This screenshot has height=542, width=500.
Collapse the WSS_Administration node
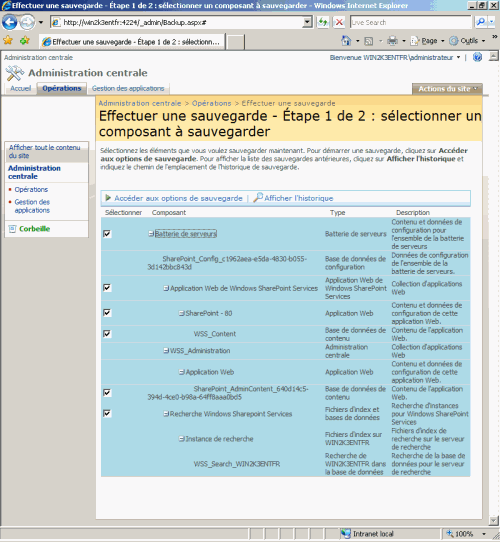[166, 351]
